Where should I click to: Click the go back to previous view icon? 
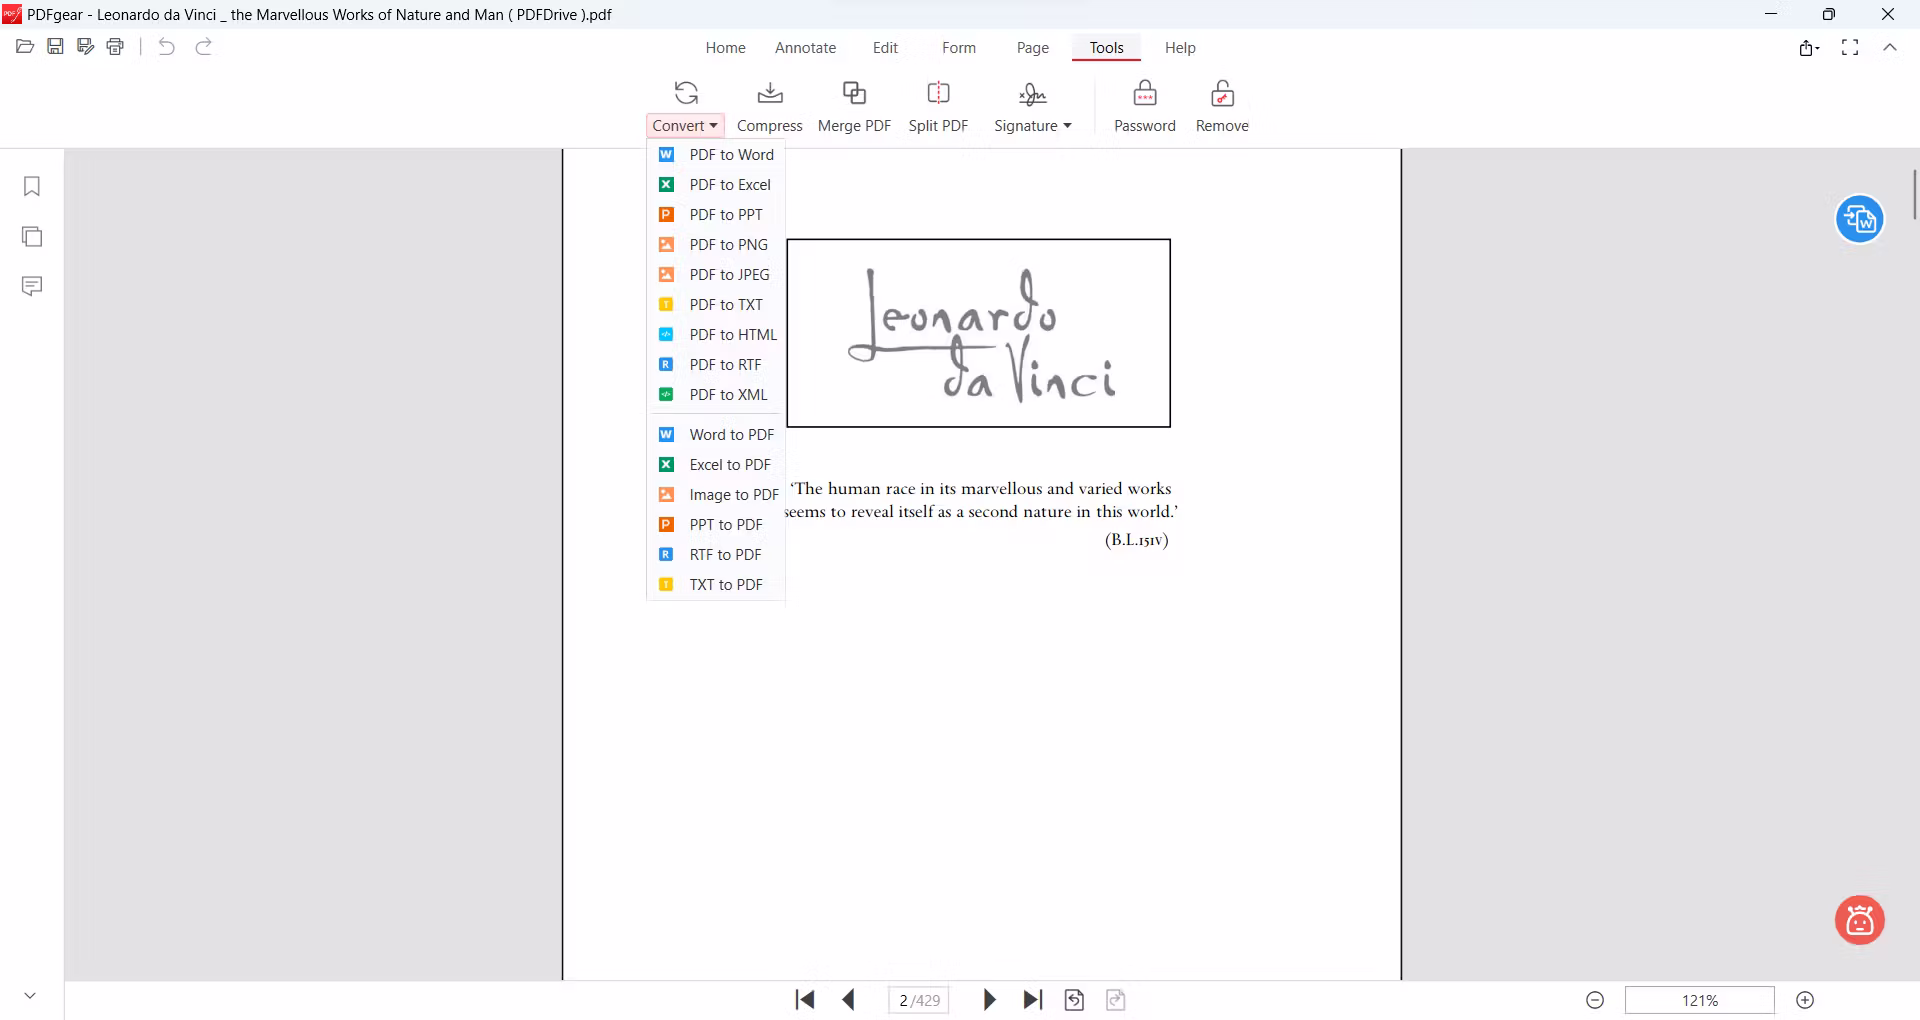pyautogui.click(x=1074, y=1000)
